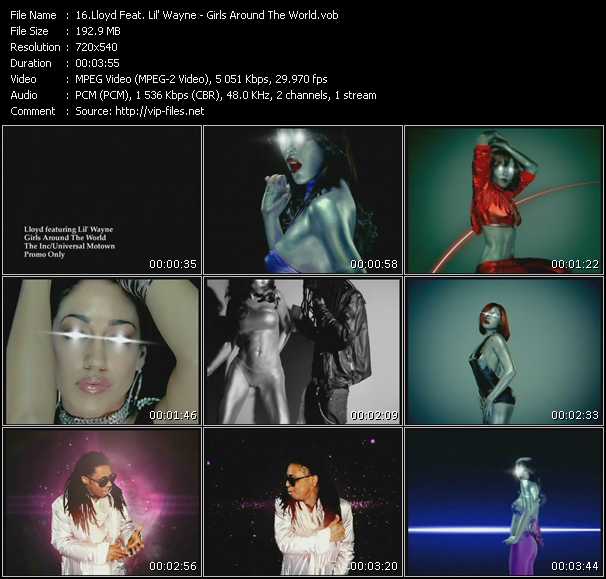Image resolution: width=606 pixels, height=579 pixels.
Task: Click the 'Comment' label
Action: (33, 111)
